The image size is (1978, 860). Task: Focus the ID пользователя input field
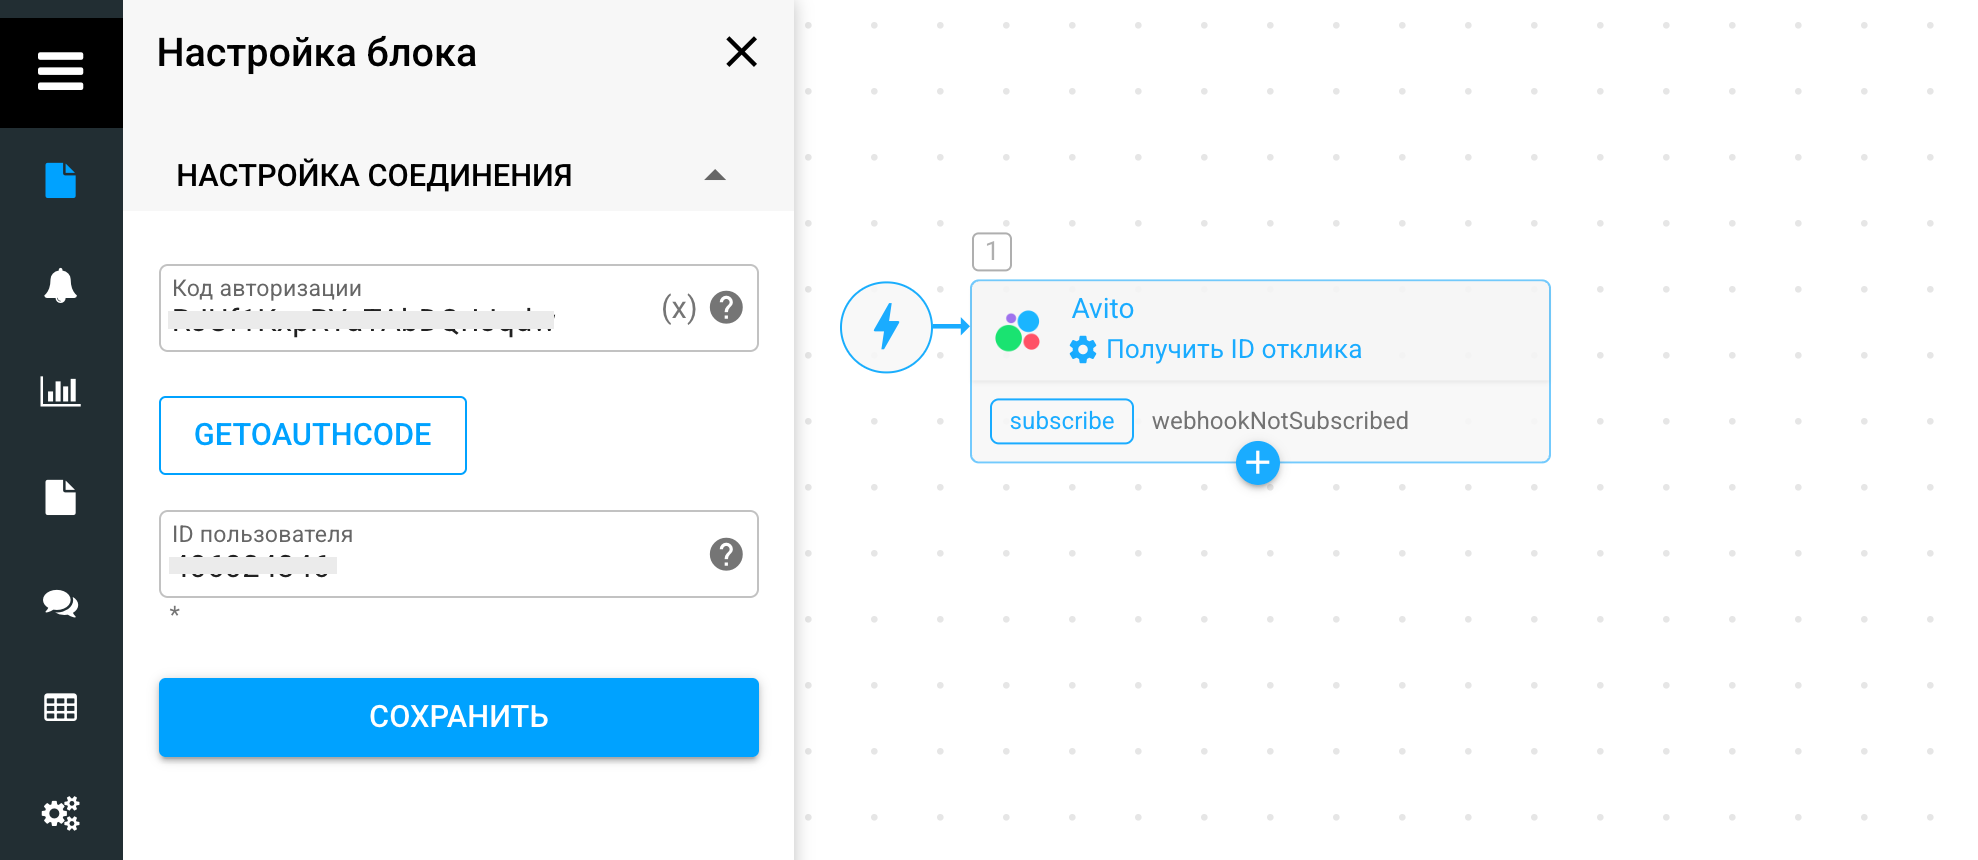pyautogui.click(x=430, y=565)
